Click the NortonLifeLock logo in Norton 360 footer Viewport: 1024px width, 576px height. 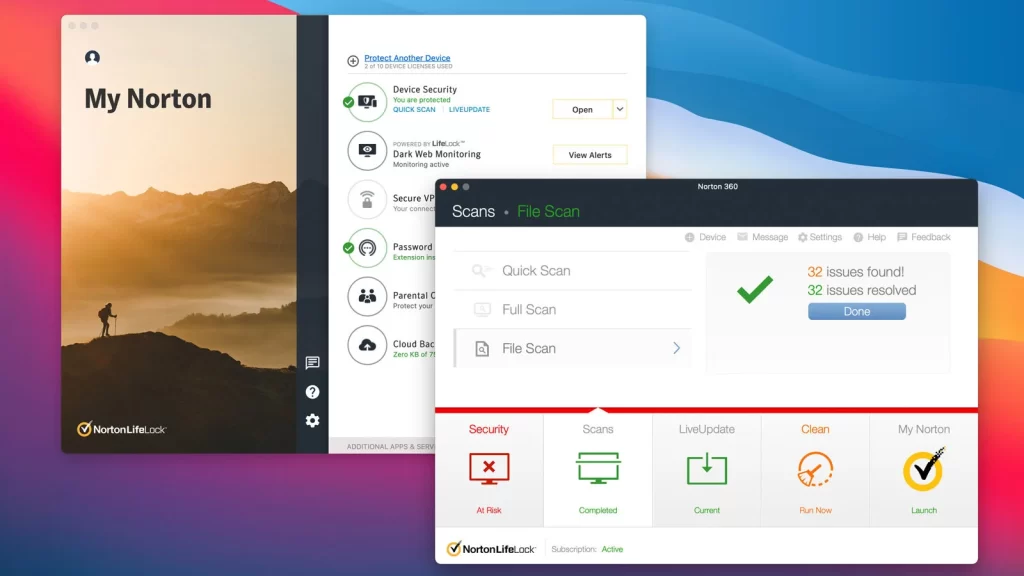(491, 549)
